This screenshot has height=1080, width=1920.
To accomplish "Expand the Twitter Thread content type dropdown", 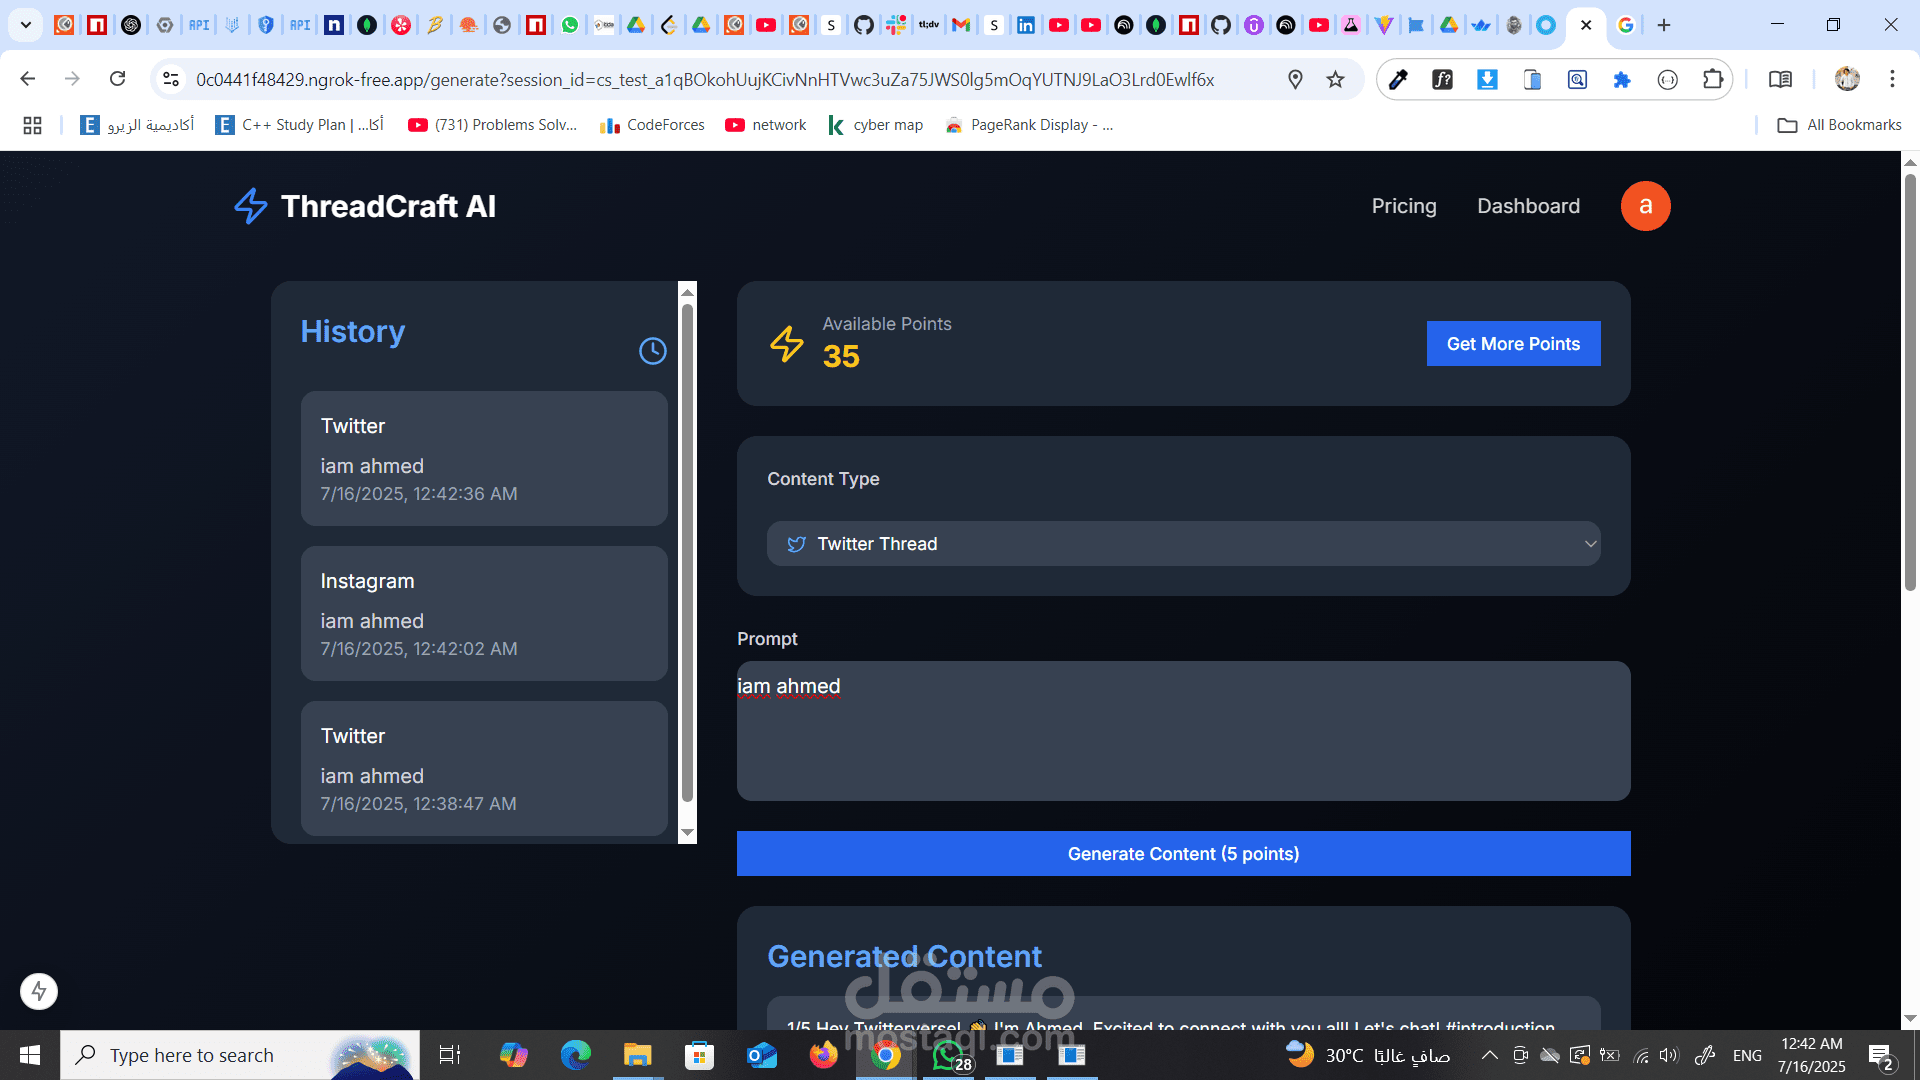I will point(1183,544).
